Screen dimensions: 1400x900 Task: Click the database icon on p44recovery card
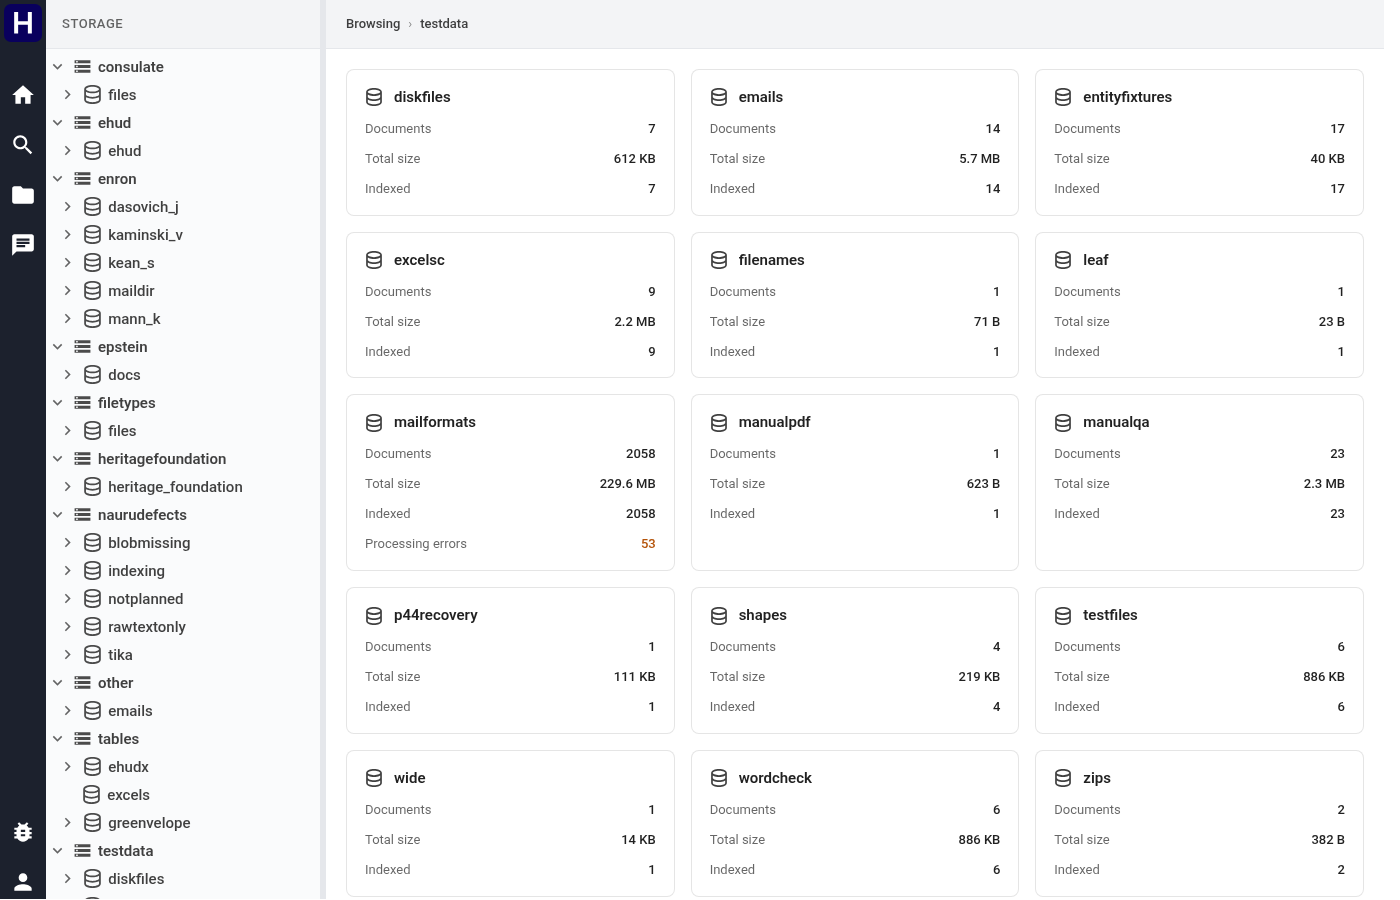(x=374, y=616)
